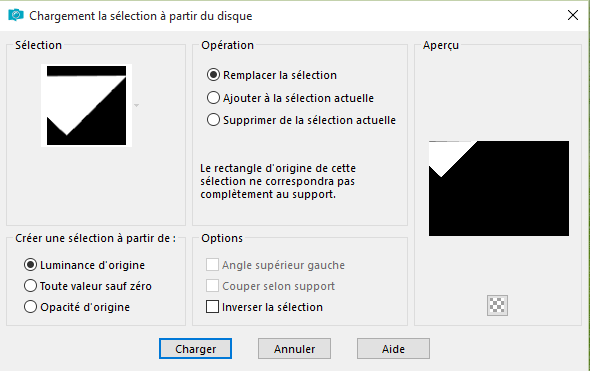590x371 pixels.
Task: Close the Chargement la sélection dialog
Action: pyautogui.click(x=572, y=15)
